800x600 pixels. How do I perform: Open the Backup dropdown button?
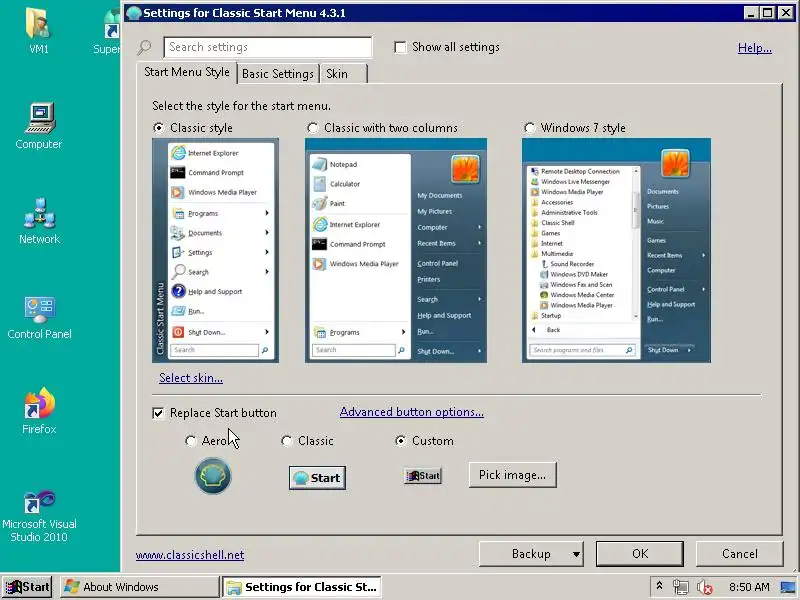point(531,554)
